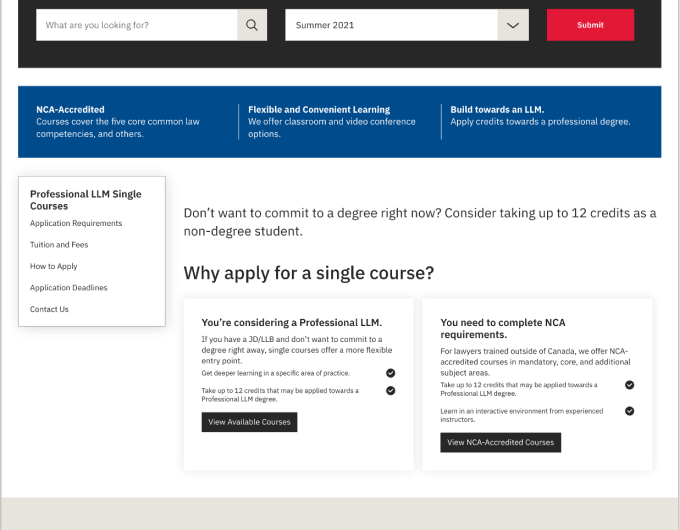Open Application Requirements in sidebar
This screenshot has height=530, width=680.
point(76,223)
